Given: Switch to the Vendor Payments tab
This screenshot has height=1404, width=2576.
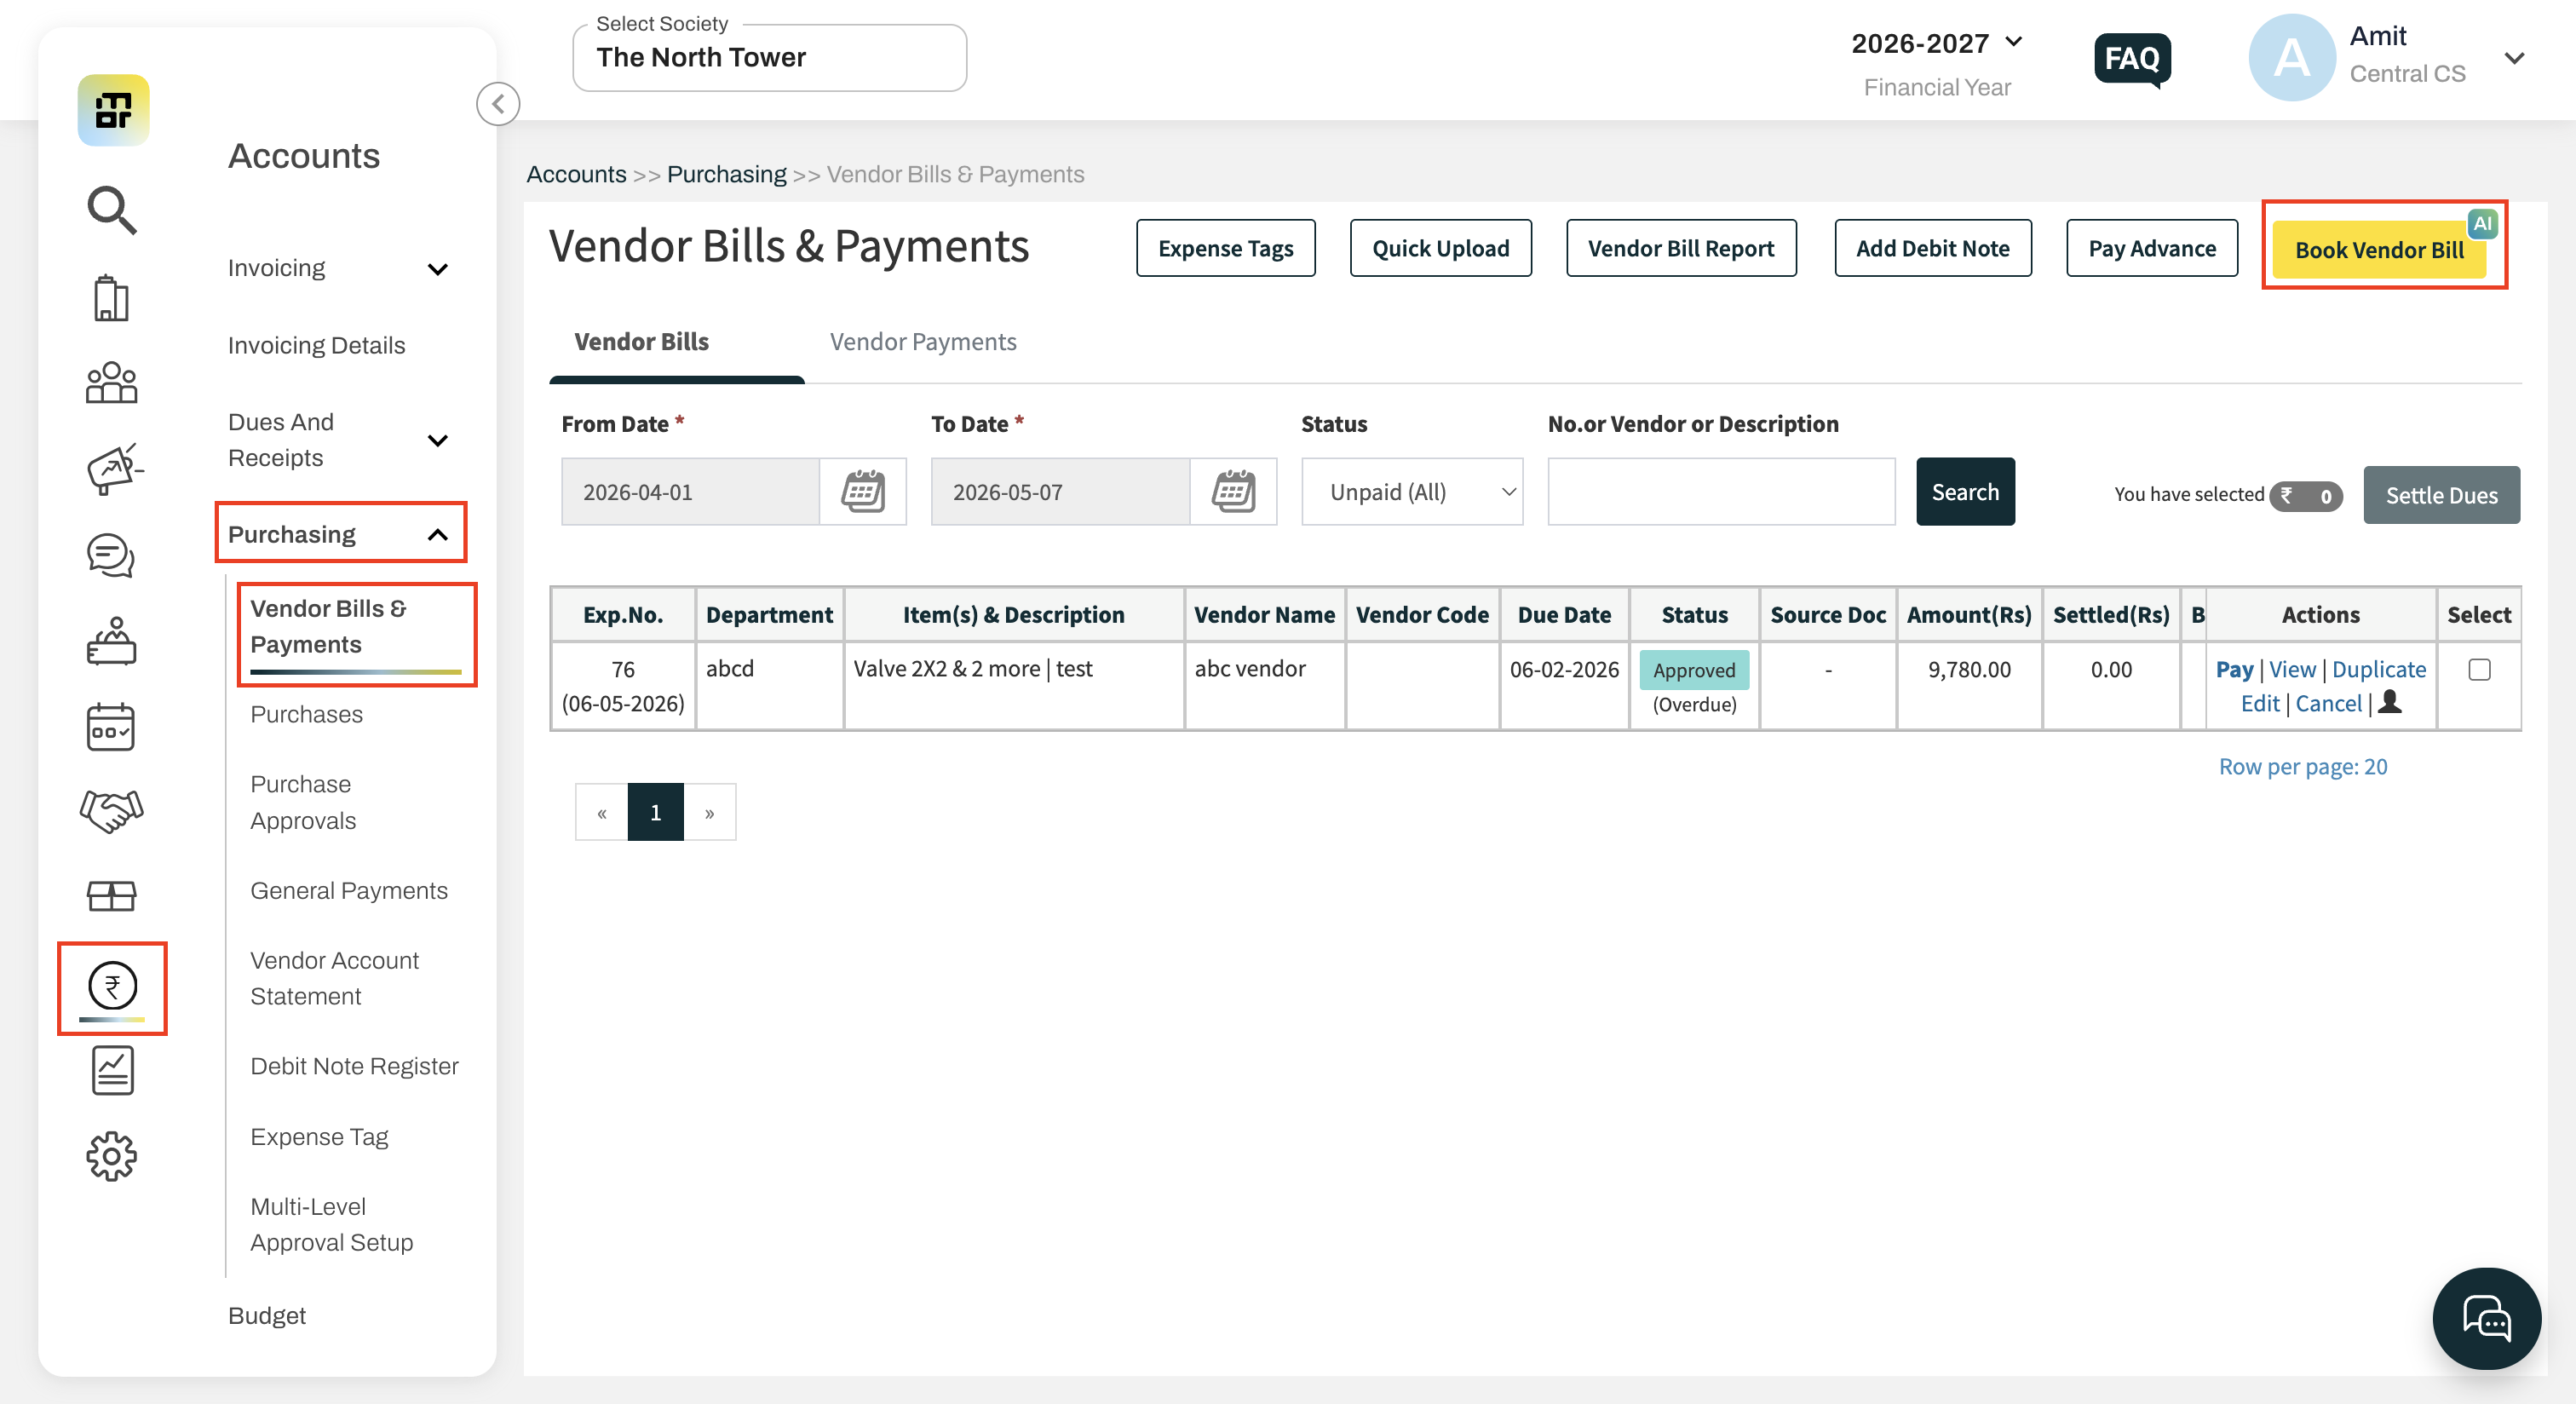Looking at the screenshot, I should click(922, 342).
